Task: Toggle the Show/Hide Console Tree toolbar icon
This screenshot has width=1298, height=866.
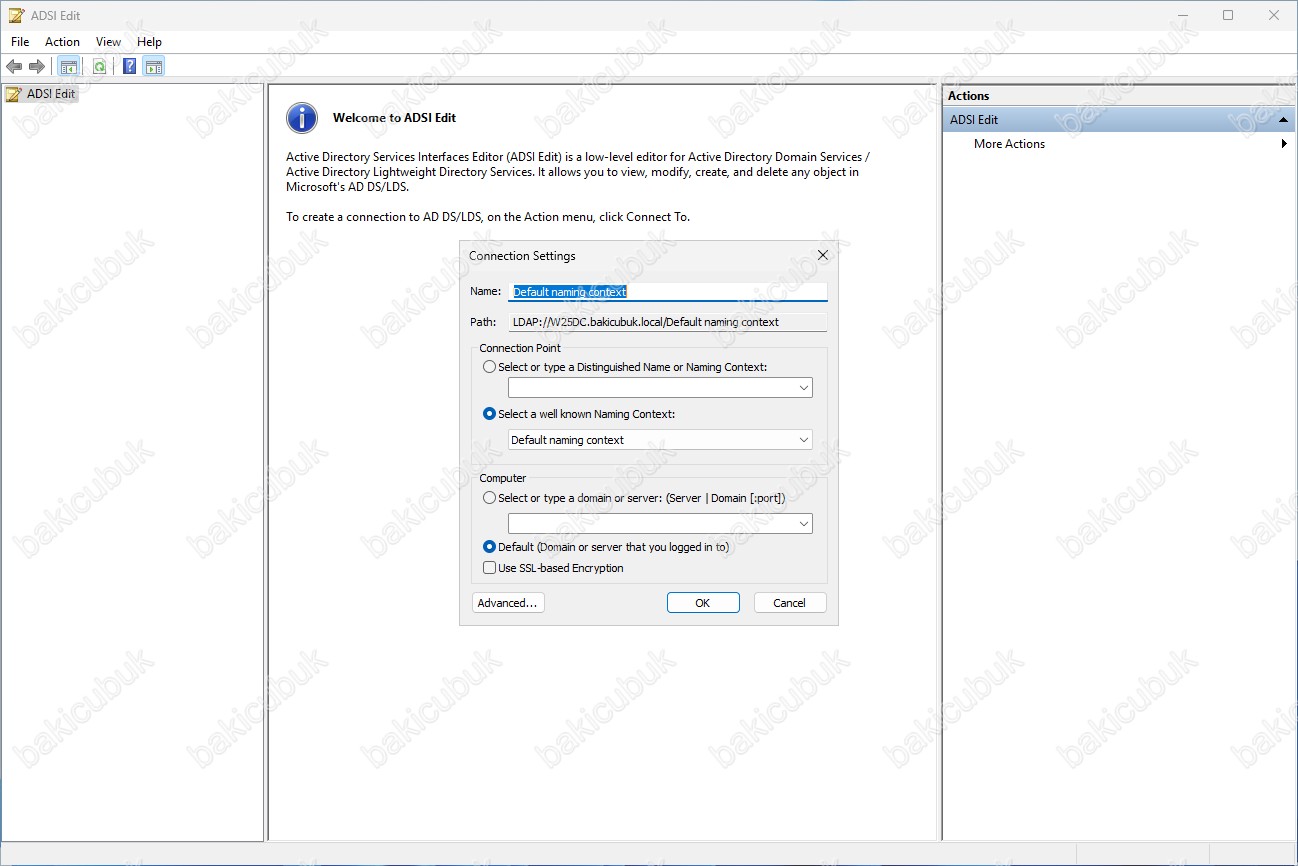Action: [69, 67]
